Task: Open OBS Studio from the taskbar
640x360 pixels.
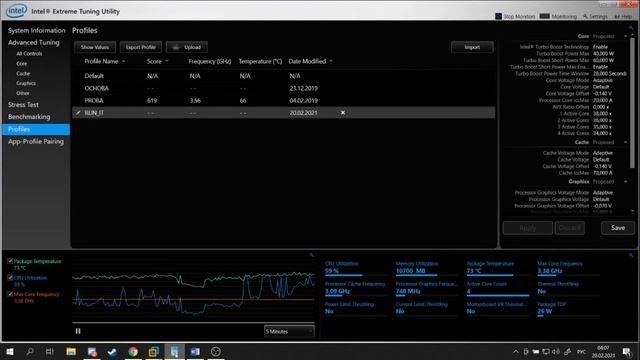Action: tap(216, 351)
